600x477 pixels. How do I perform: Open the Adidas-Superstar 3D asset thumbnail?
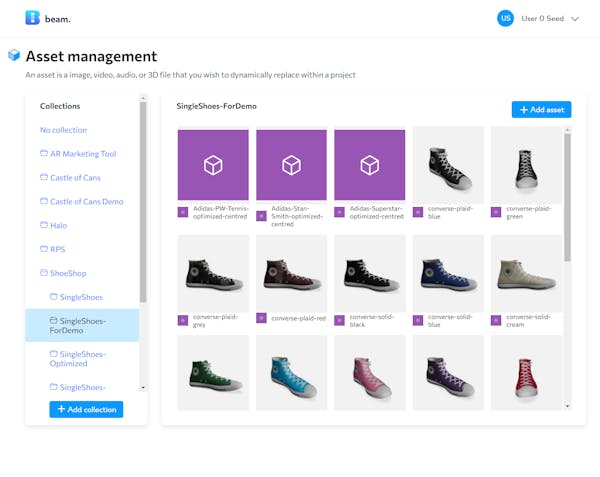coord(370,165)
